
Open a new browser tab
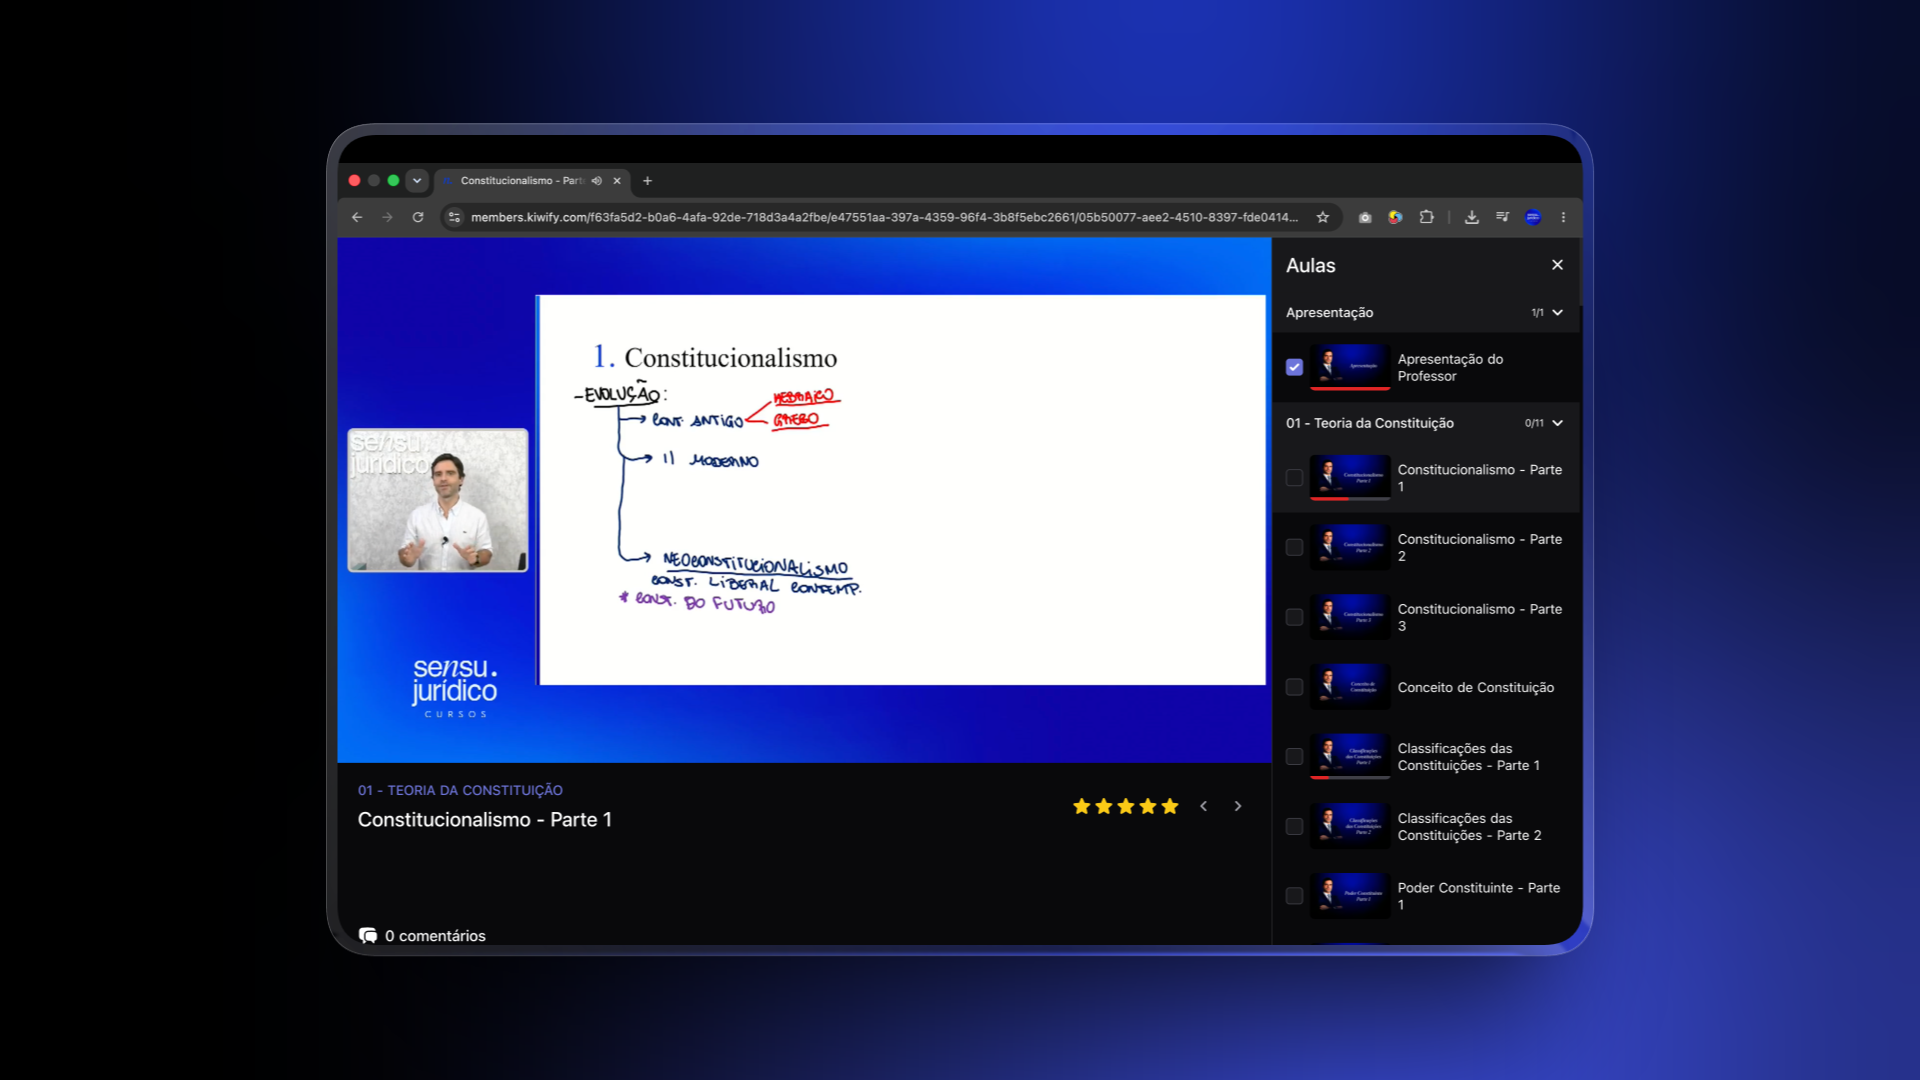click(x=647, y=181)
